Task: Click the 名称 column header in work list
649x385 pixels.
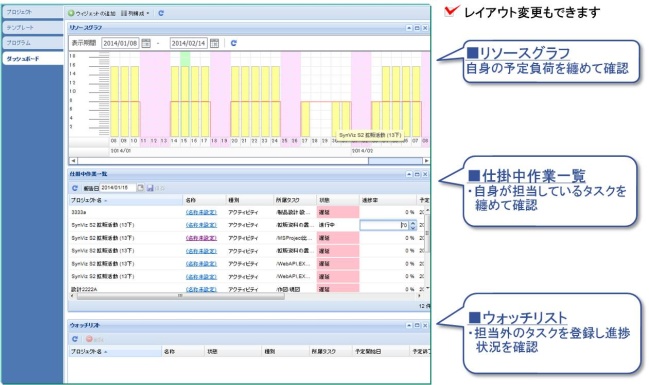Action: click(204, 200)
